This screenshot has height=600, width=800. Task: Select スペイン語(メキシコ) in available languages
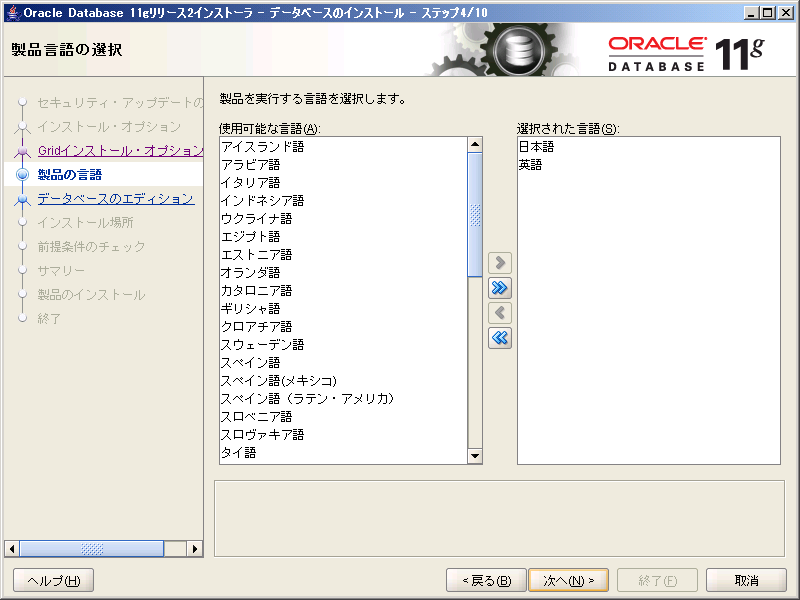(279, 381)
